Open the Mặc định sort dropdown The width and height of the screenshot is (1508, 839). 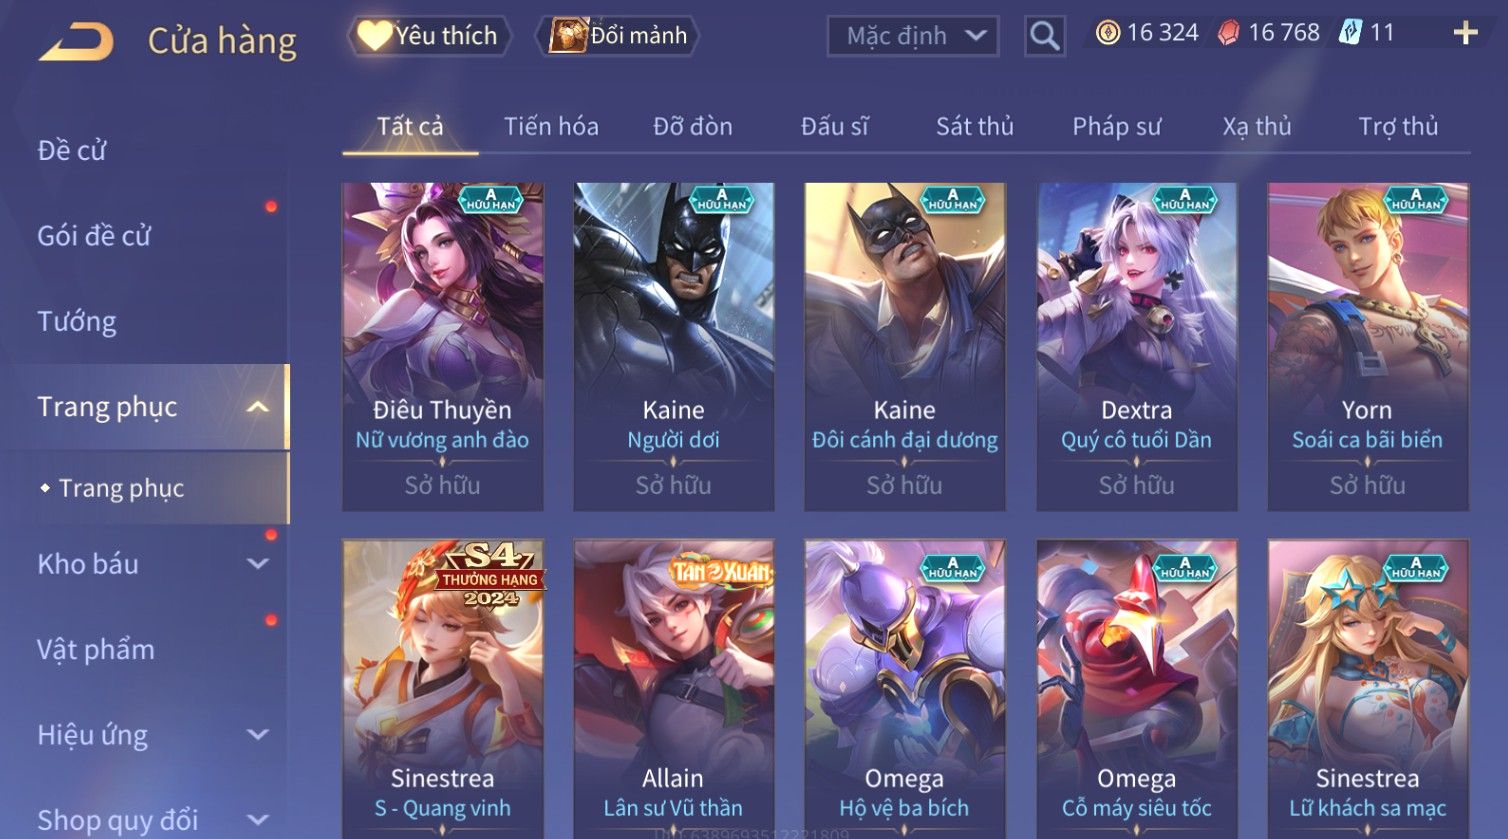pyautogui.click(x=912, y=36)
